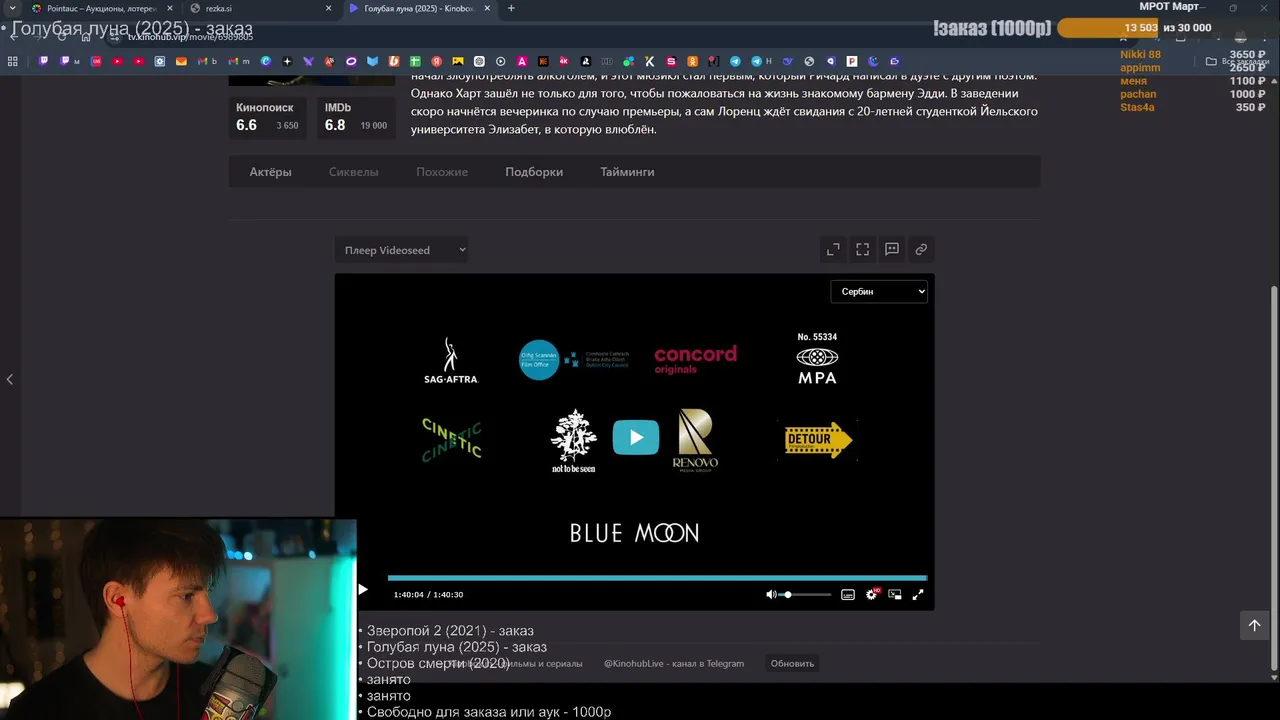
Task: Open the first Telegram bookmark icon
Action: [735, 61]
